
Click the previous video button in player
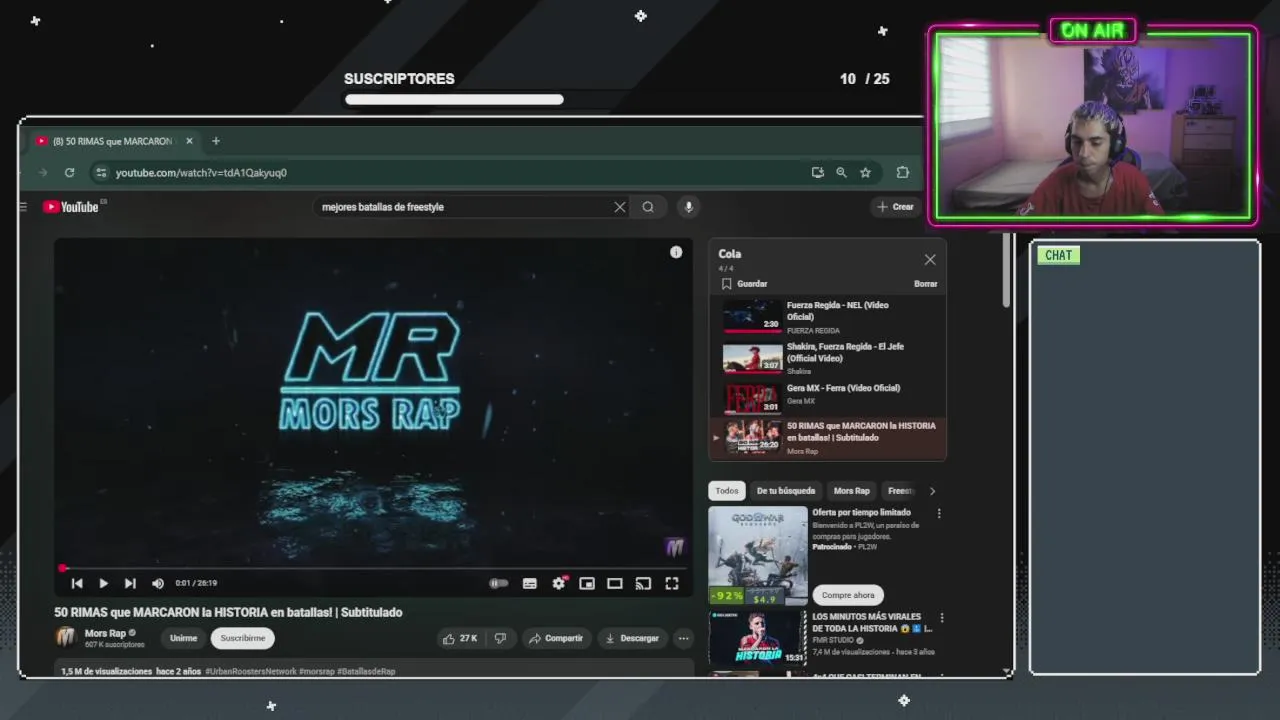(x=77, y=583)
